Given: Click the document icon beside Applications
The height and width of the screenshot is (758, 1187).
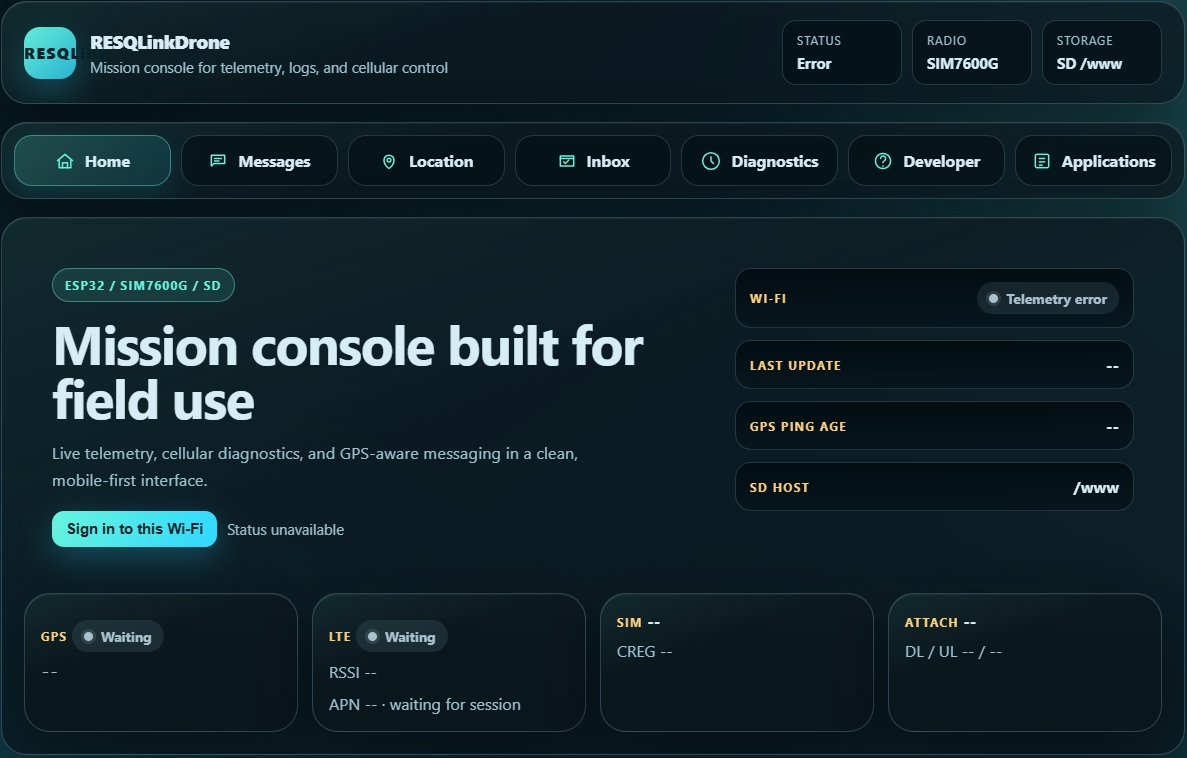Looking at the screenshot, I should pos(1042,161).
